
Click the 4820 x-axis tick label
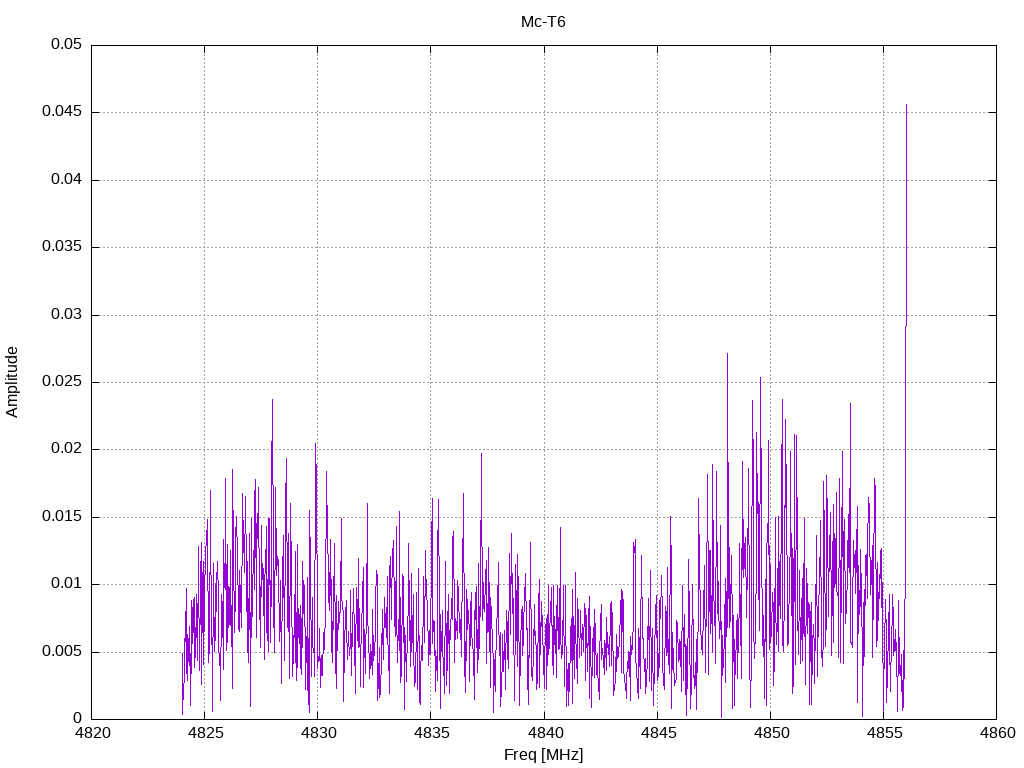click(x=92, y=733)
